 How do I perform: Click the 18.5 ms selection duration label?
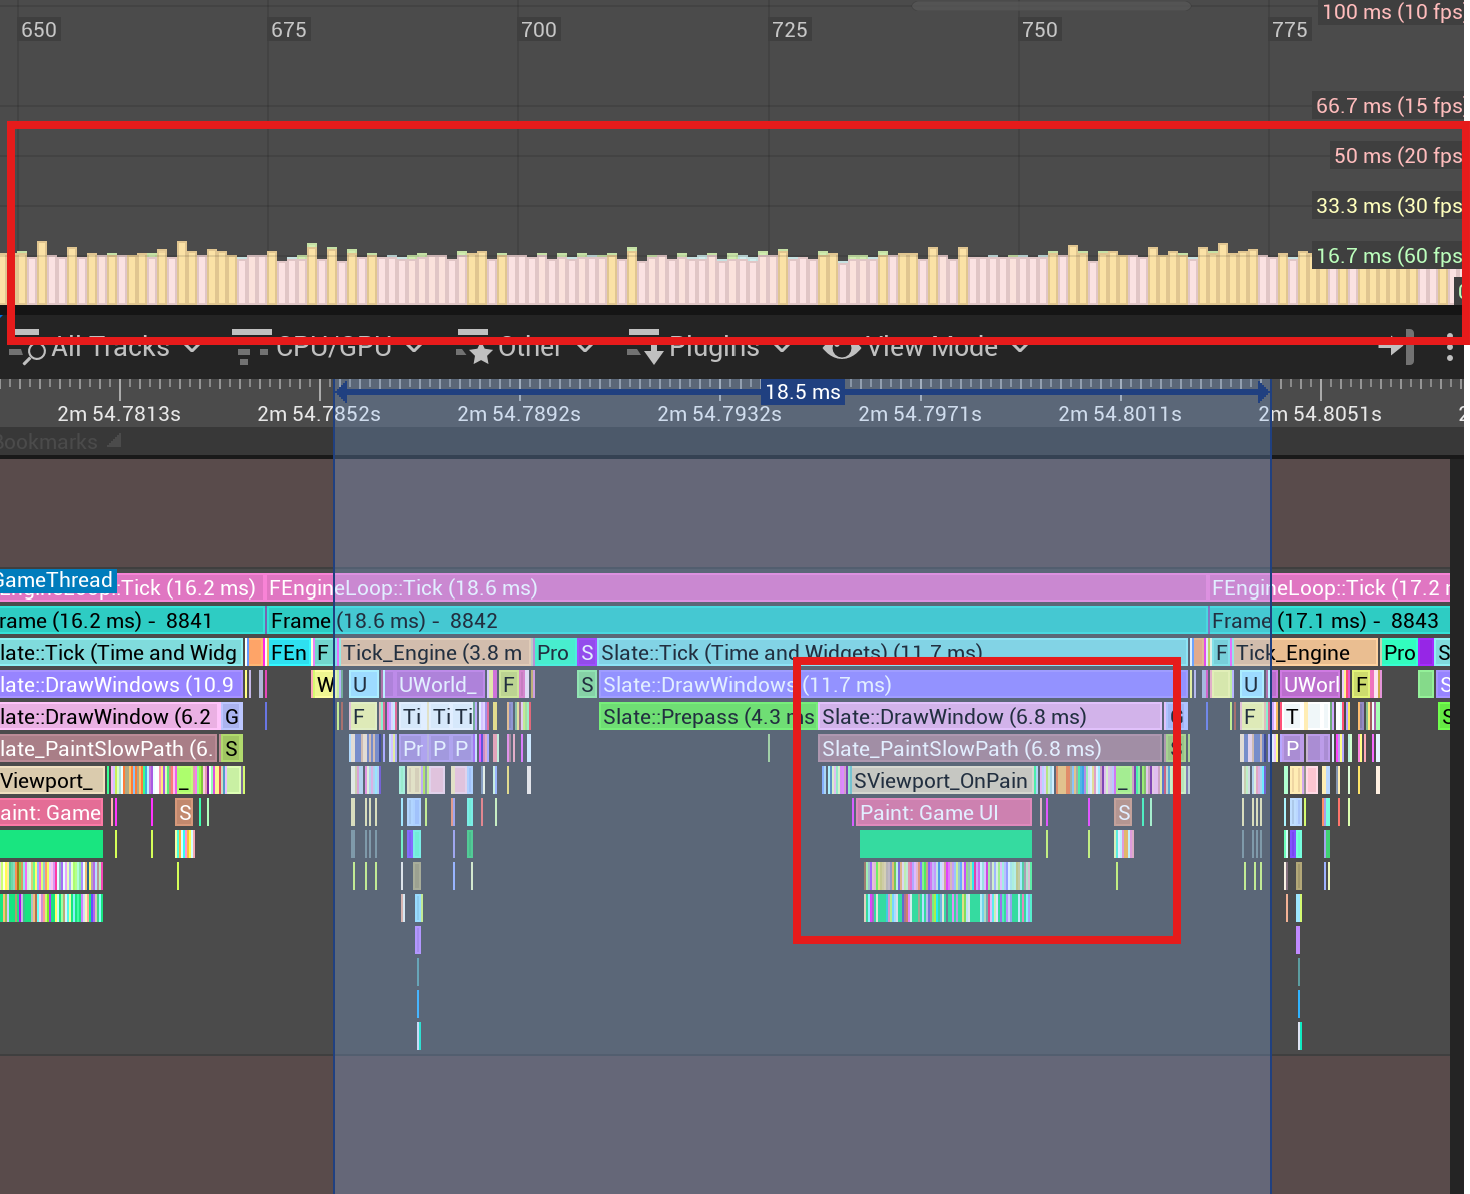[802, 392]
